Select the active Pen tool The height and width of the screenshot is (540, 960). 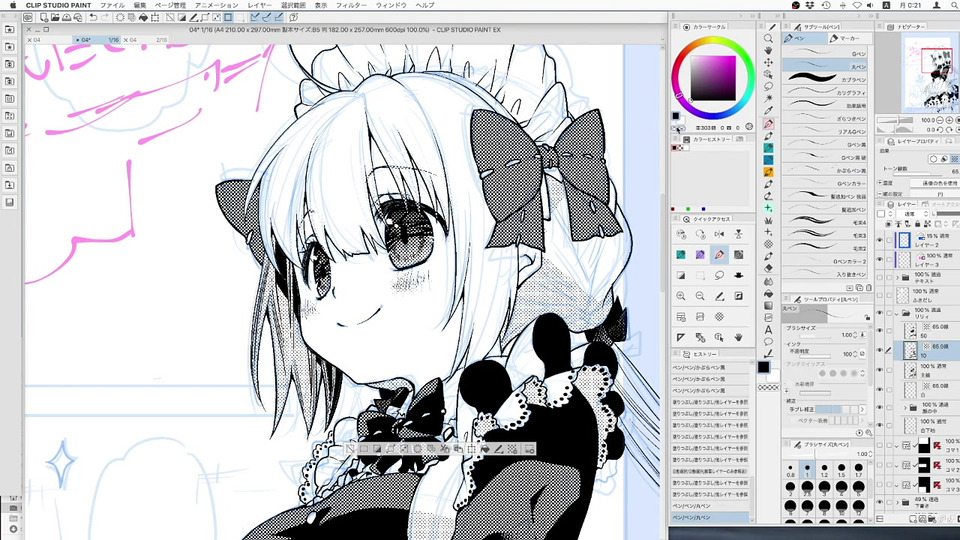pos(768,124)
